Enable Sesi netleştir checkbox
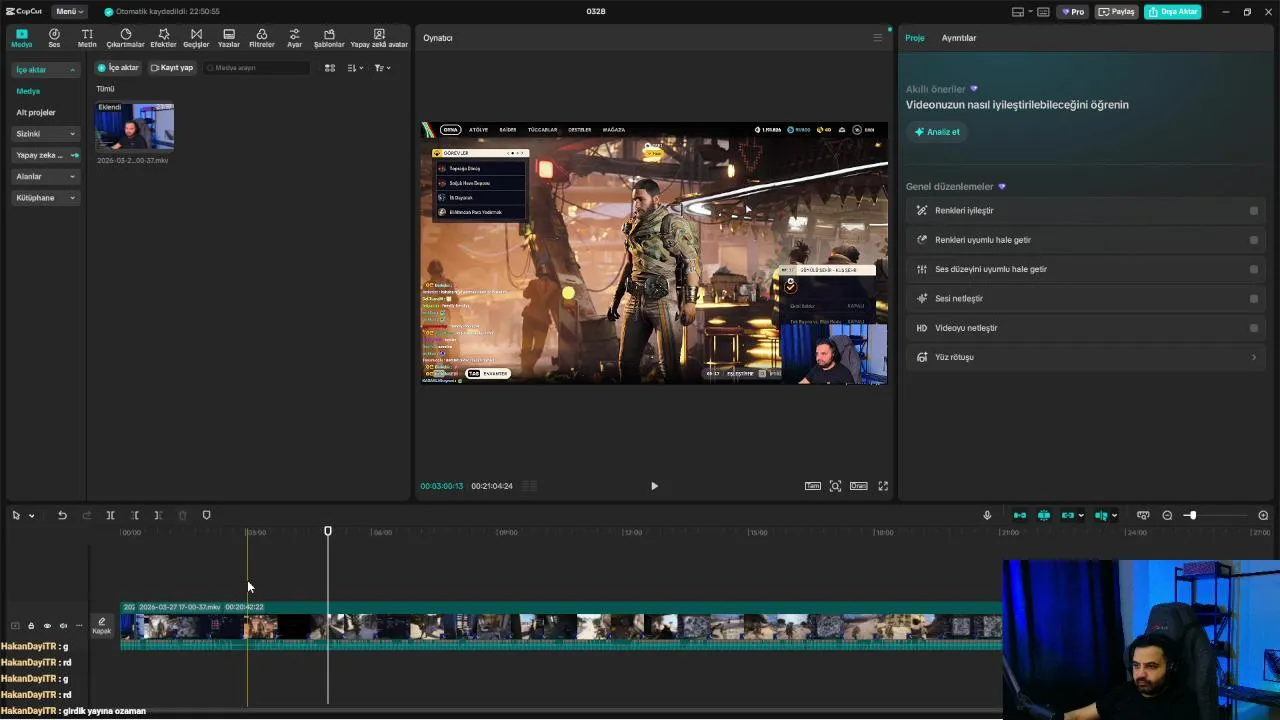 (x=1254, y=298)
